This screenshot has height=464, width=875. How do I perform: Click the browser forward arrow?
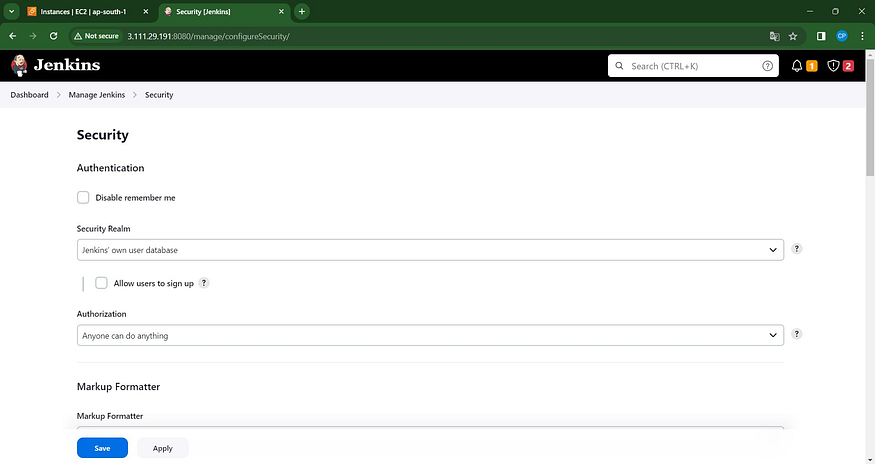pos(33,36)
